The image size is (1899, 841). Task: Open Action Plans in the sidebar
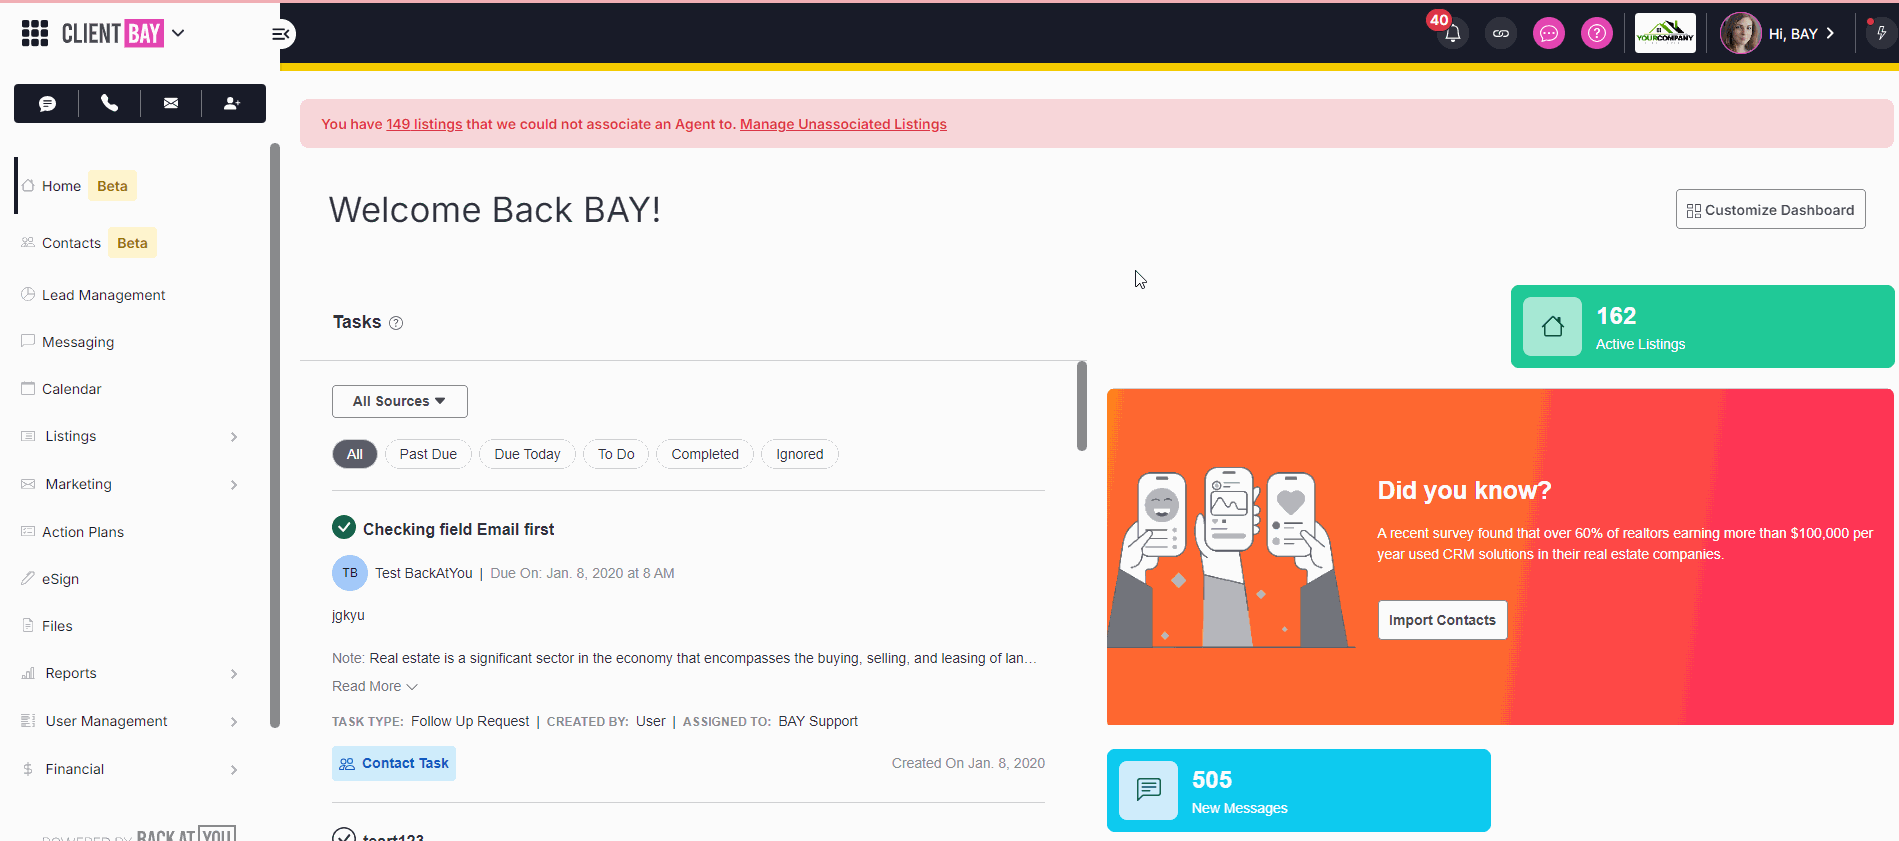(x=83, y=532)
